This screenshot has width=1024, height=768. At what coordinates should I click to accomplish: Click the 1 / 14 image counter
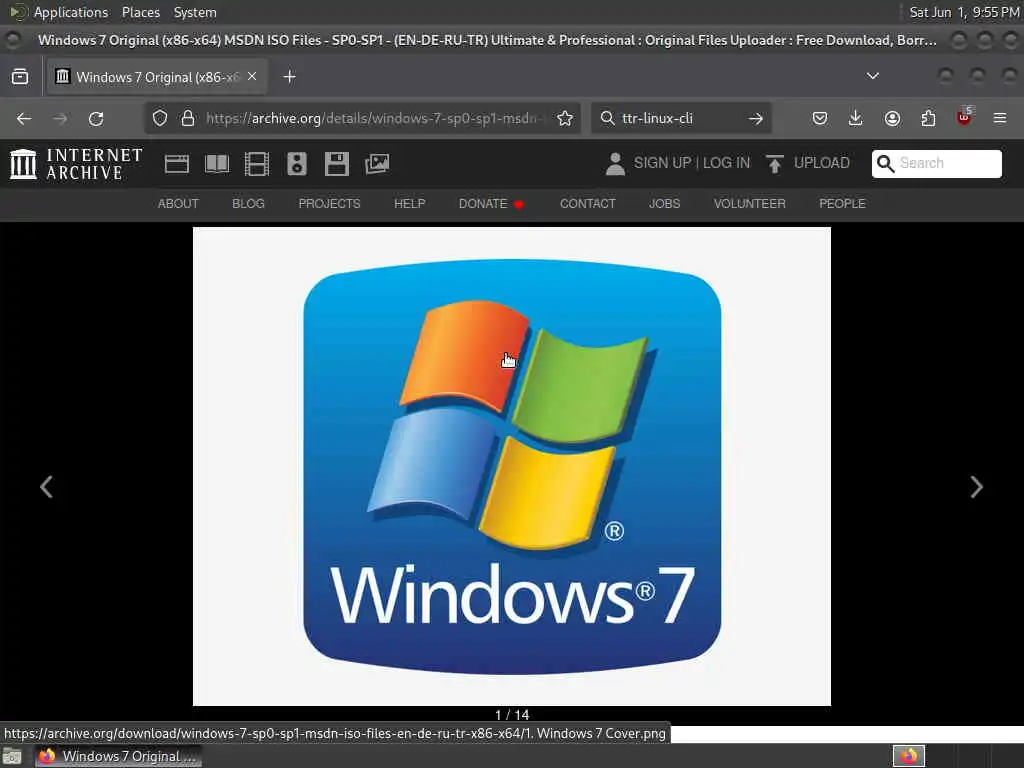point(512,714)
